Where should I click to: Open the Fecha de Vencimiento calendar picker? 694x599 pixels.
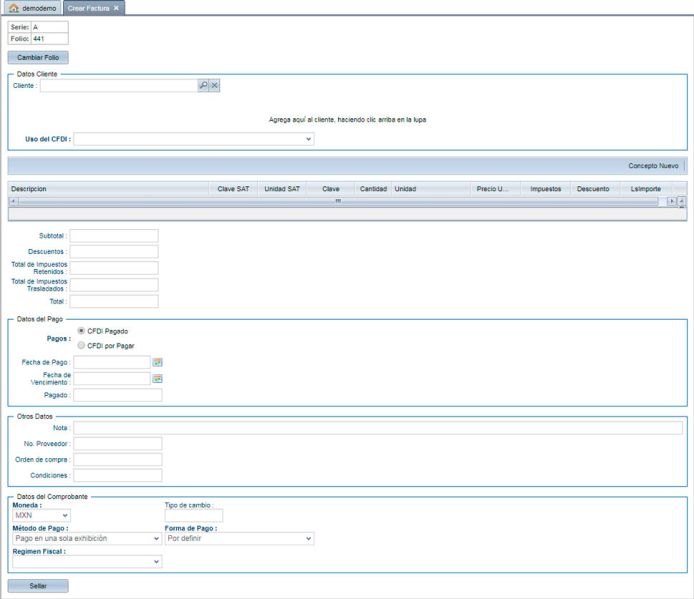[157, 379]
